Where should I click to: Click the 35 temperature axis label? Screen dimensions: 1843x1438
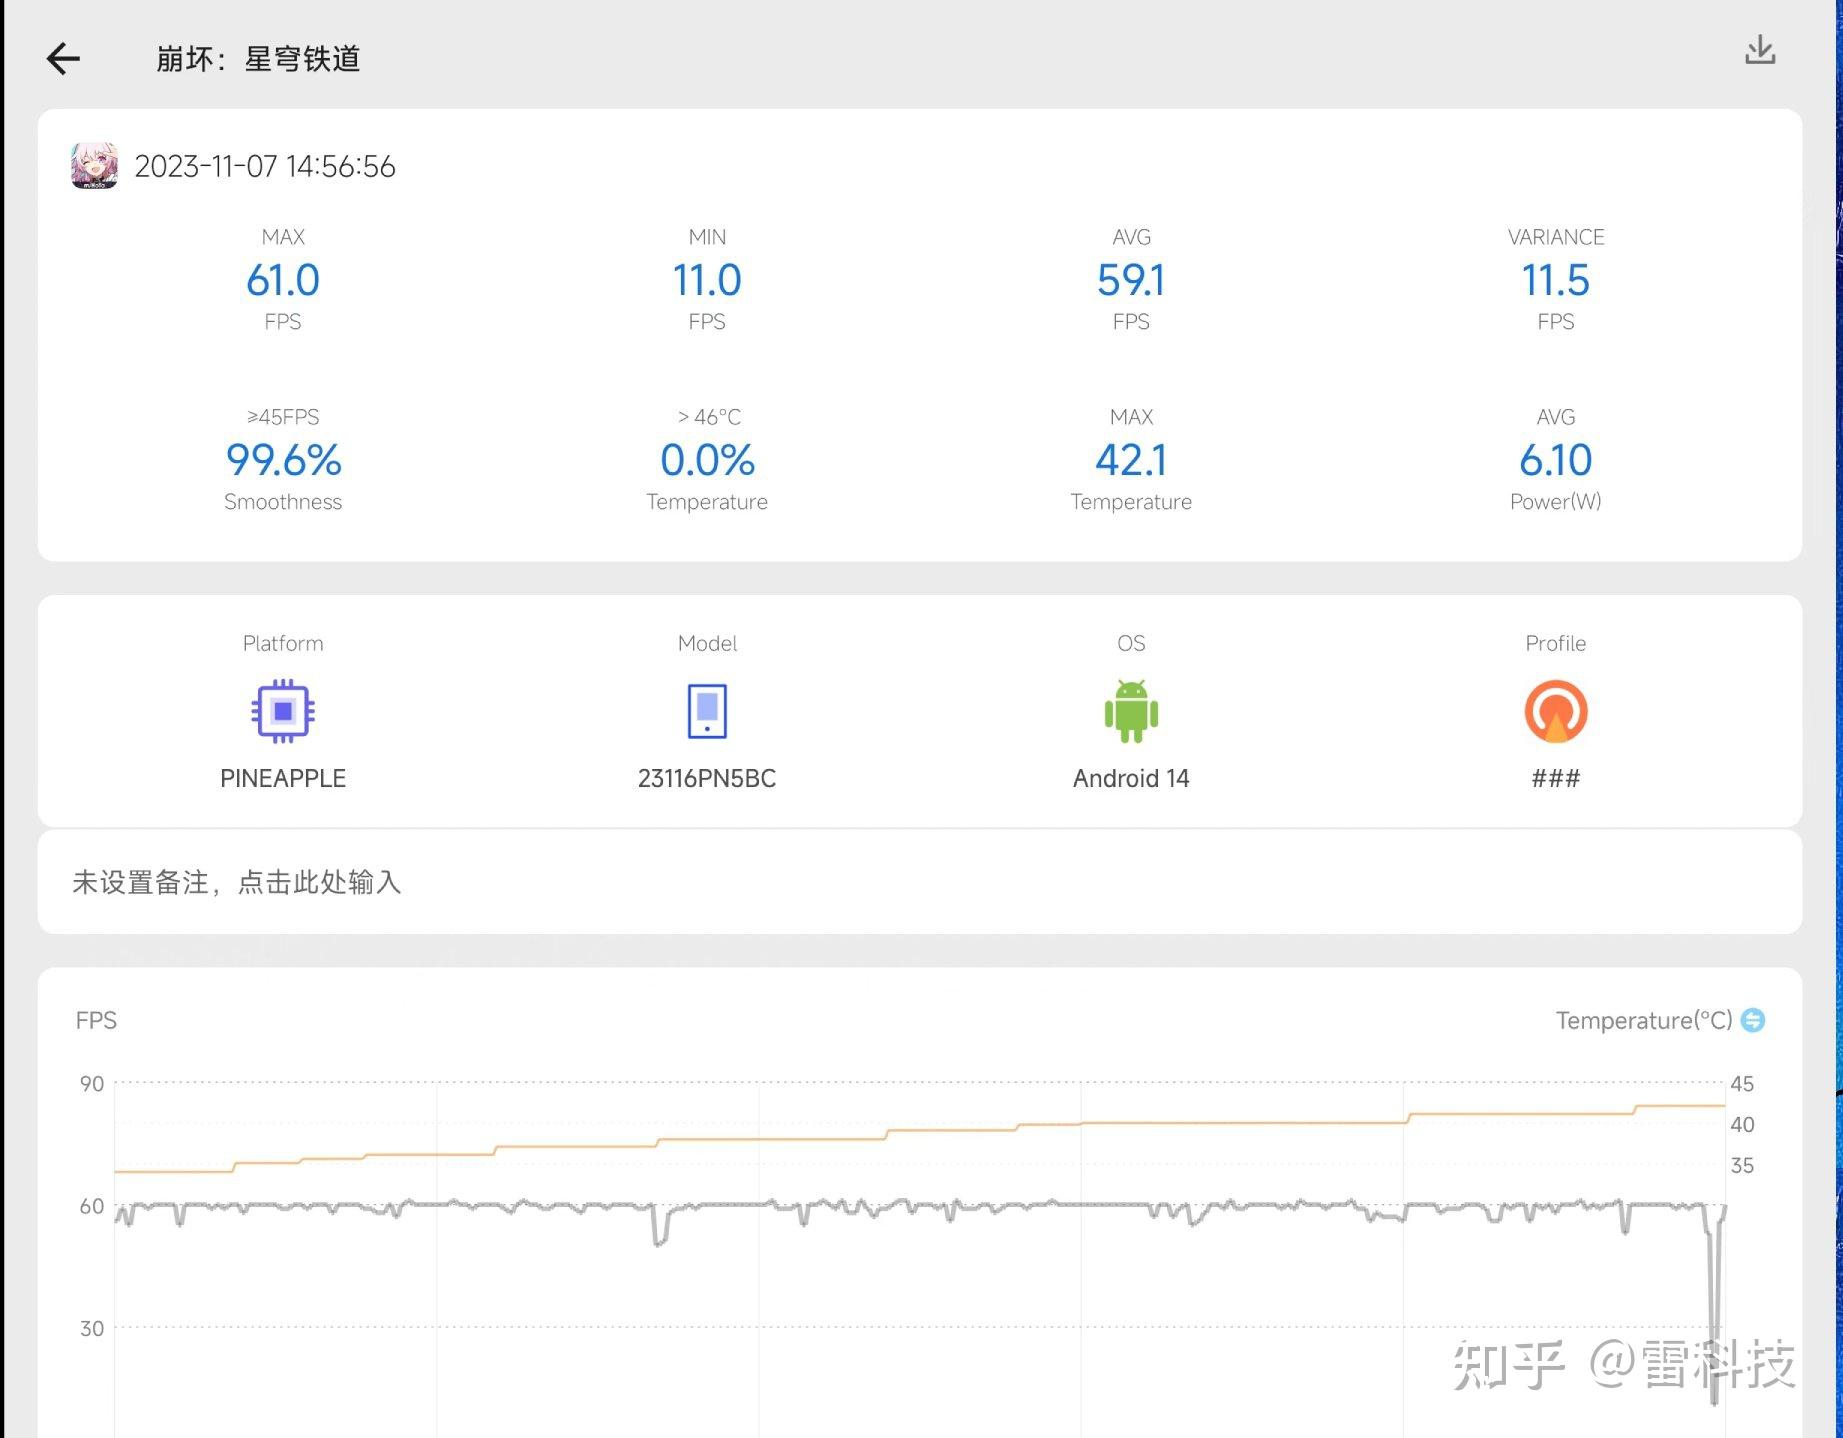[1742, 1165]
